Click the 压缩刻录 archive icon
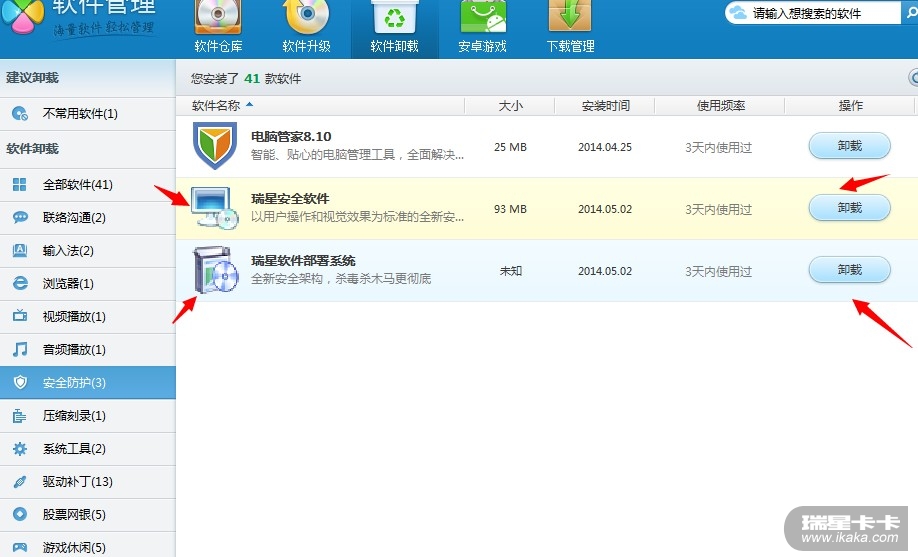Viewport: 918px width, 557px height. pyautogui.click(x=20, y=416)
